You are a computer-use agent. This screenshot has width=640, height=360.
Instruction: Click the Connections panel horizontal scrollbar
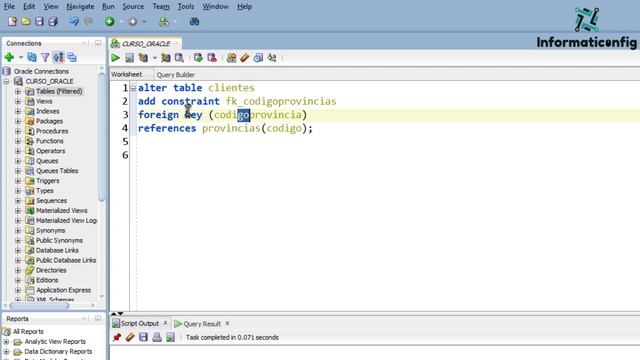(x=40, y=305)
